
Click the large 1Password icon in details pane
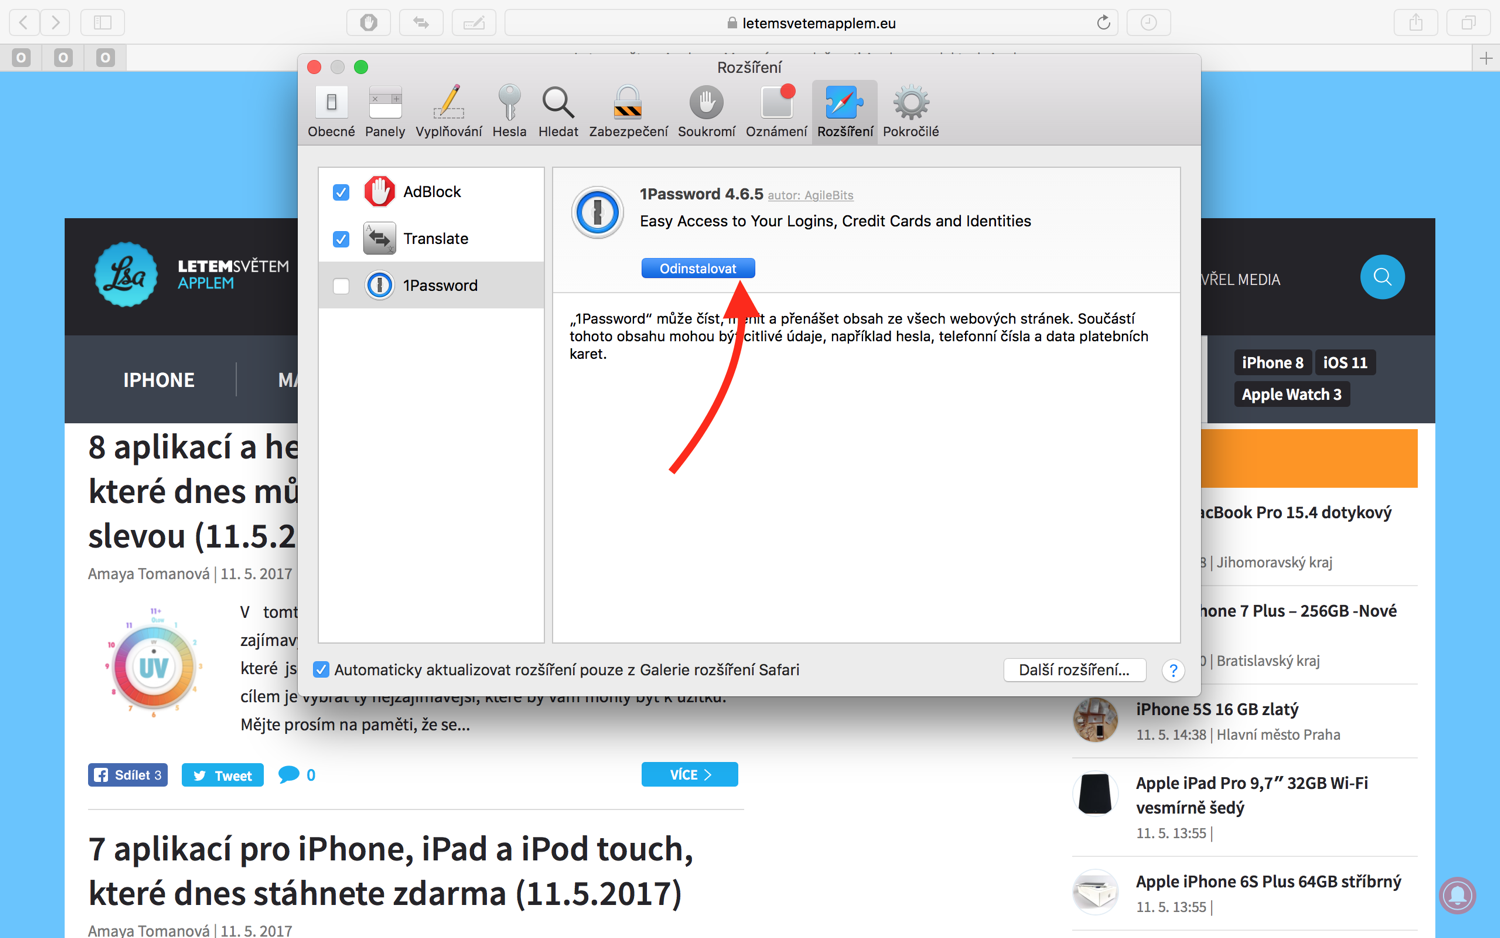[598, 212]
